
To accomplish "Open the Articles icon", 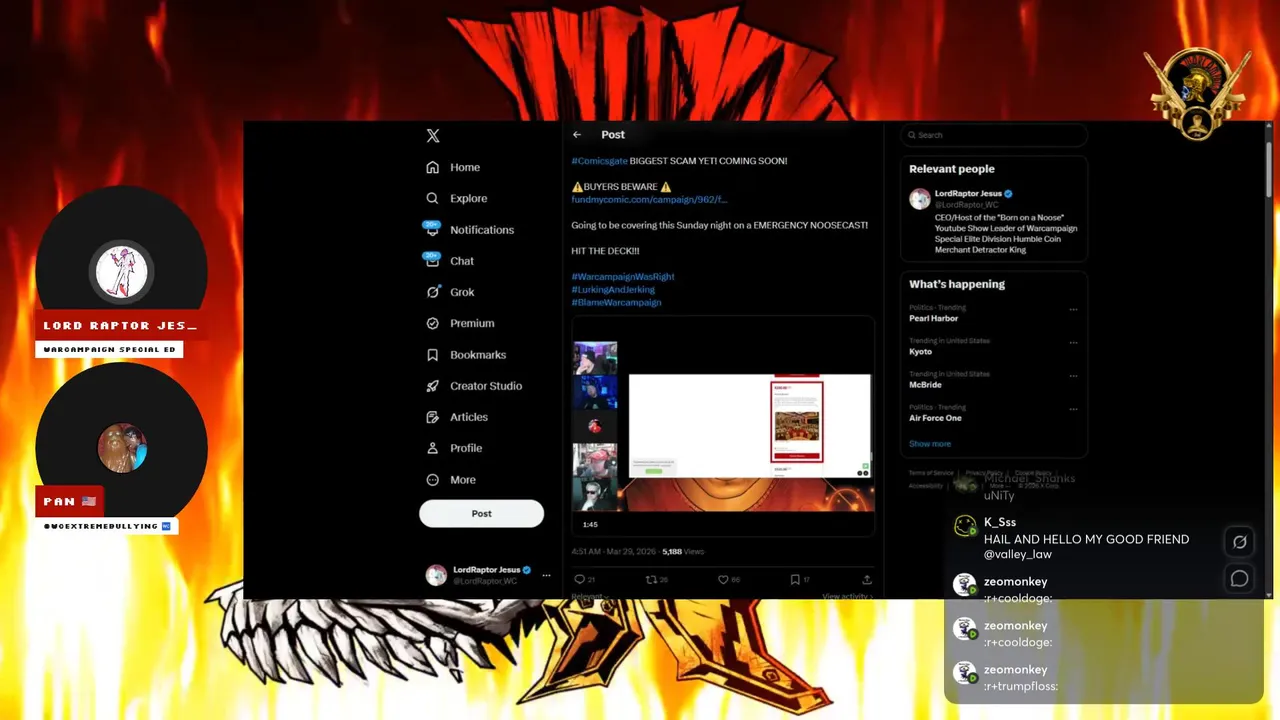I will tap(432, 417).
